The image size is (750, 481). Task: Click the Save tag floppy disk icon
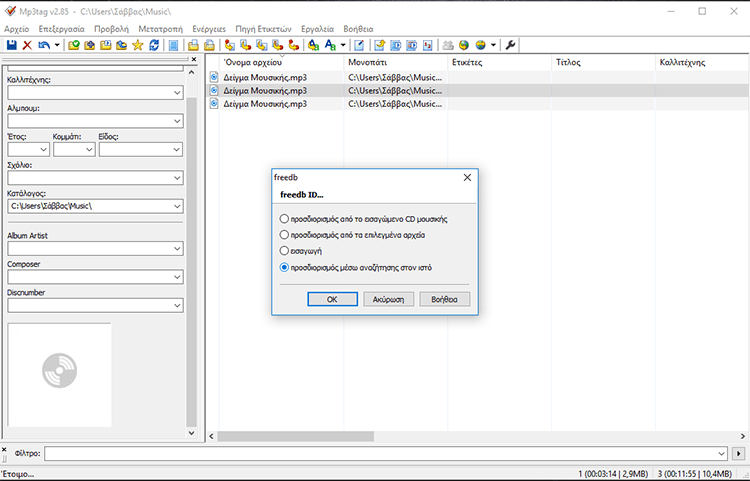(x=11, y=45)
